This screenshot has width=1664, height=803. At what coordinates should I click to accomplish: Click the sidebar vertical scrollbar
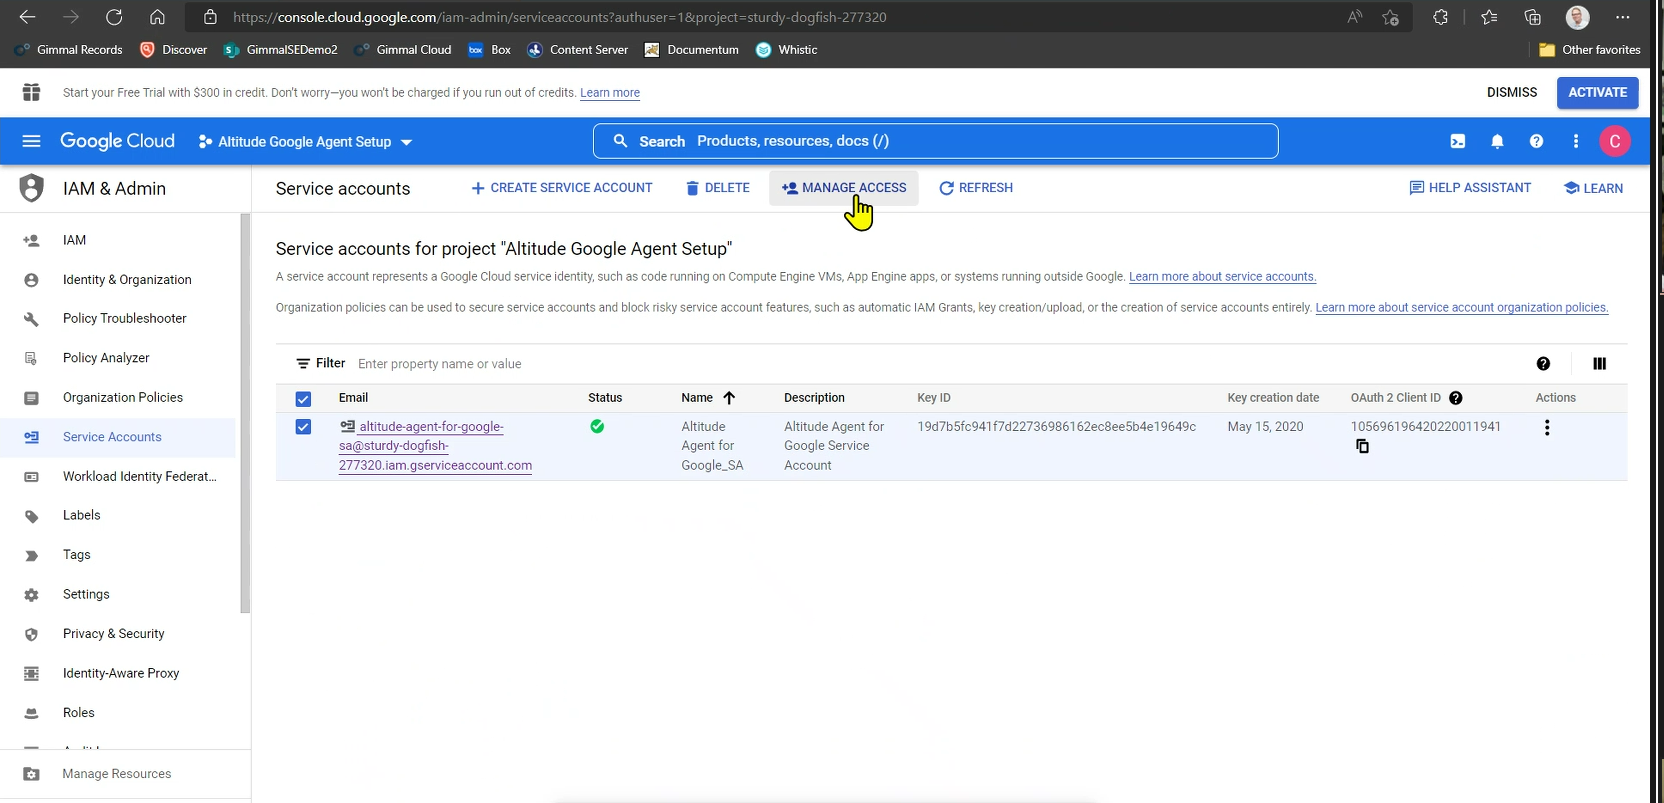[245, 413]
